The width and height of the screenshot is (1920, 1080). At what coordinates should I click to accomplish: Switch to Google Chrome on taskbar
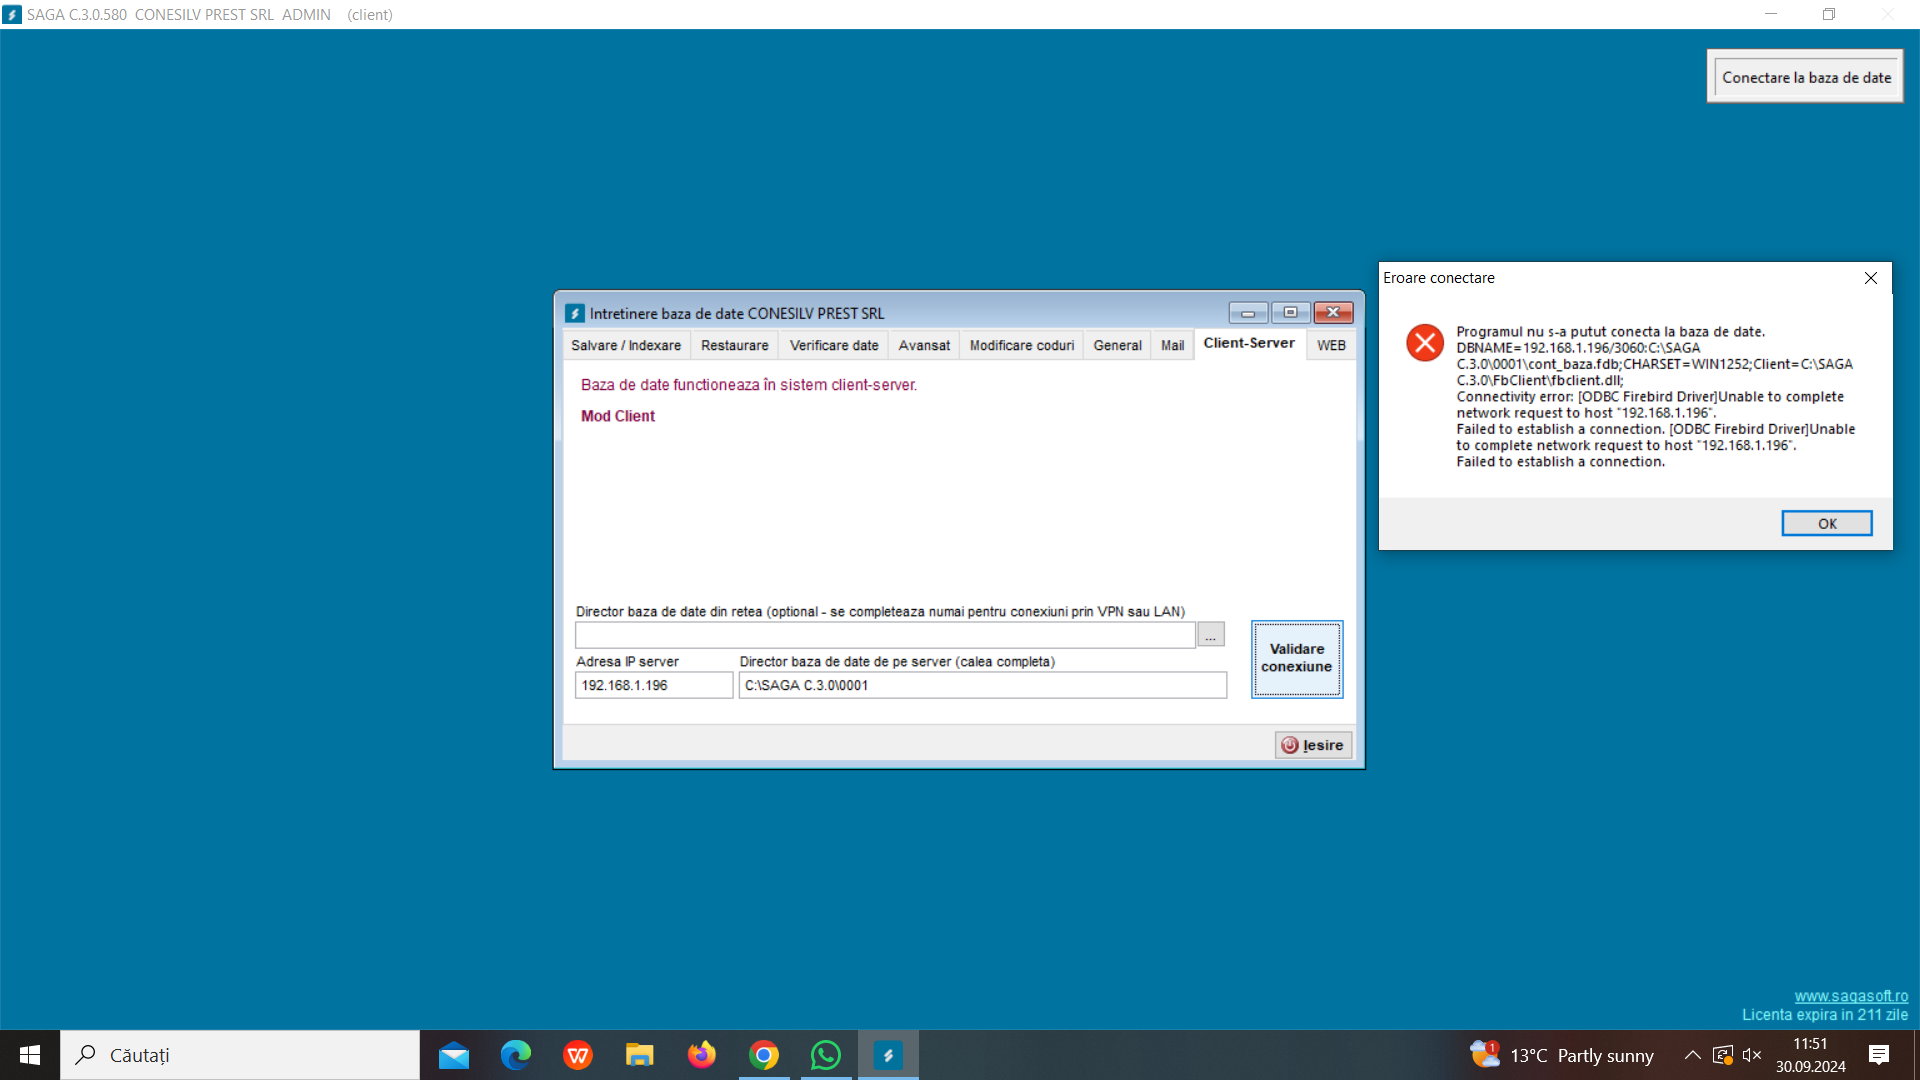click(x=764, y=1055)
